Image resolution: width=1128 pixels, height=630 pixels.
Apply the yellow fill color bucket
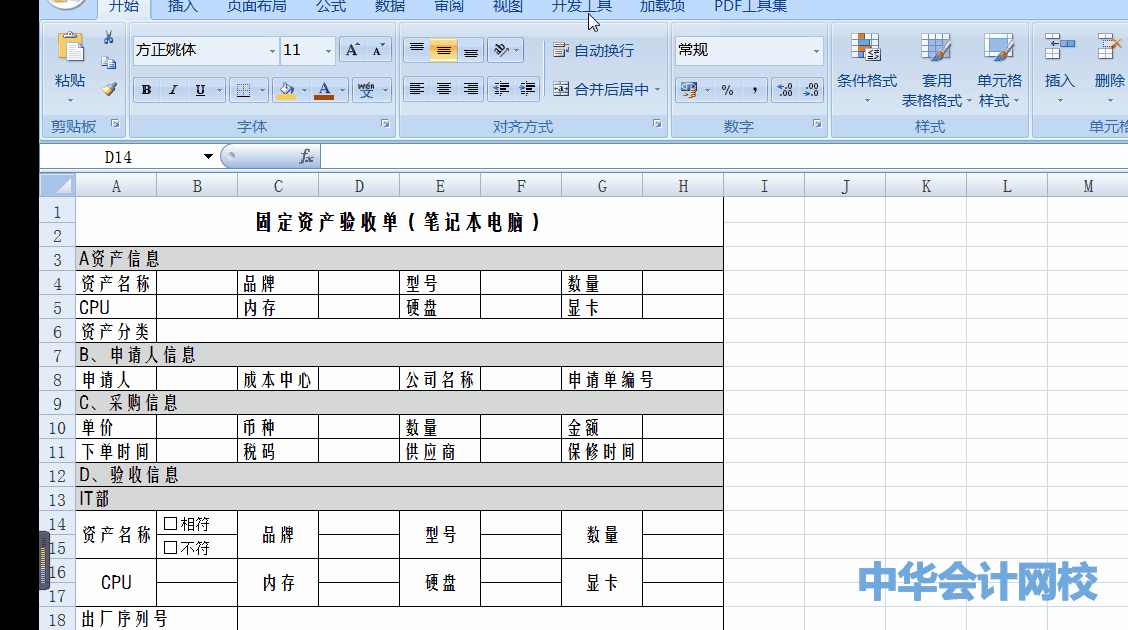point(286,90)
